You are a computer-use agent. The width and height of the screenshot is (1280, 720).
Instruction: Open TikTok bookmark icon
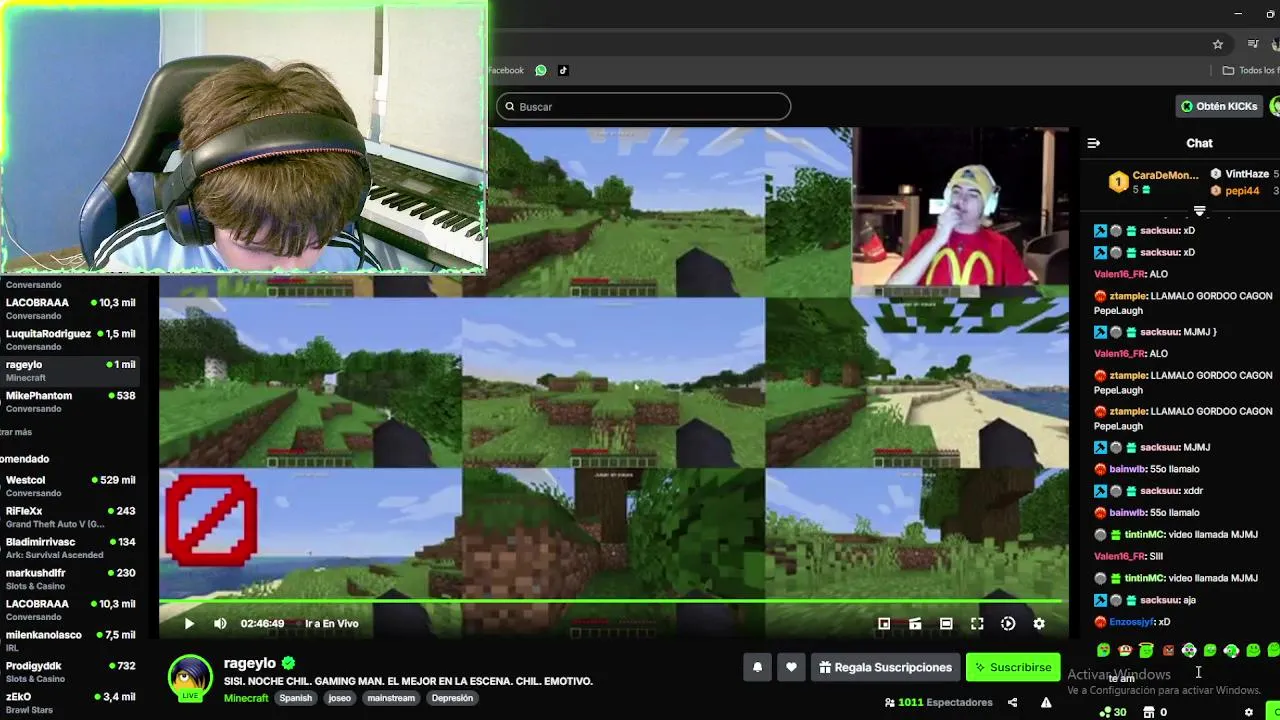563,70
